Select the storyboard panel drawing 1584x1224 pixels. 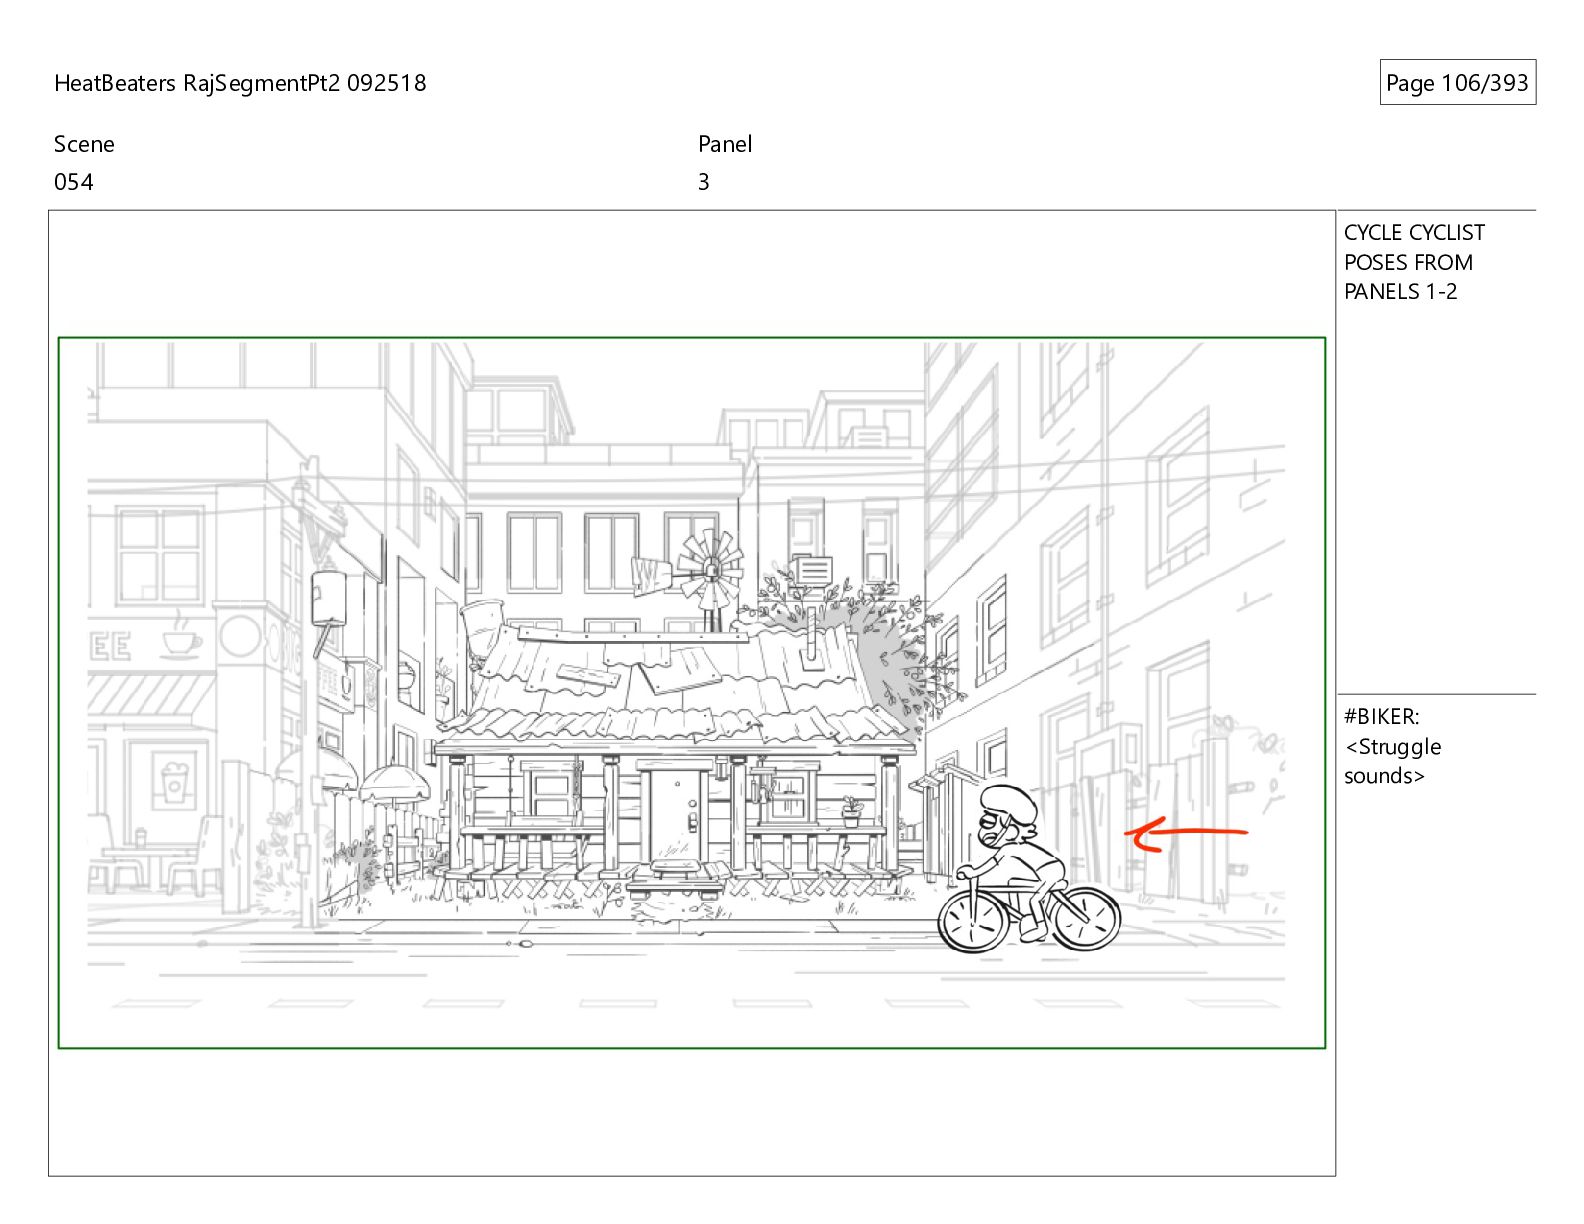[x=691, y=692]
